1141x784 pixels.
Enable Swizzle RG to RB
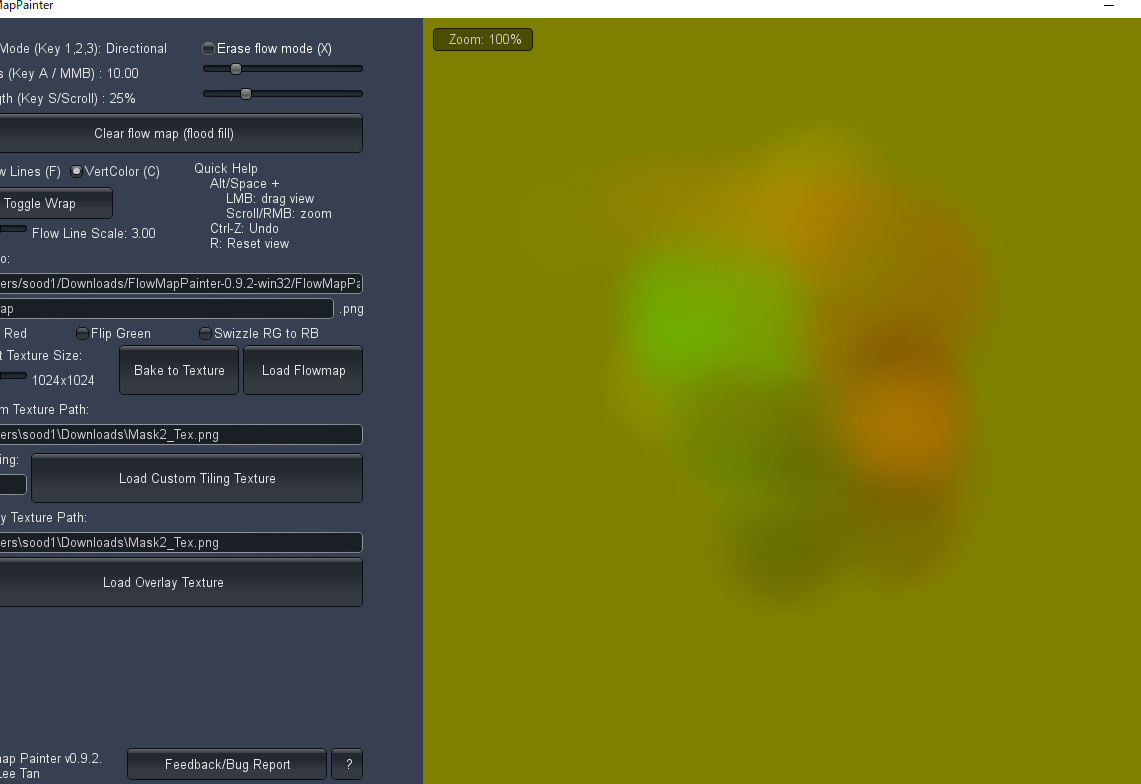(205, 333)
